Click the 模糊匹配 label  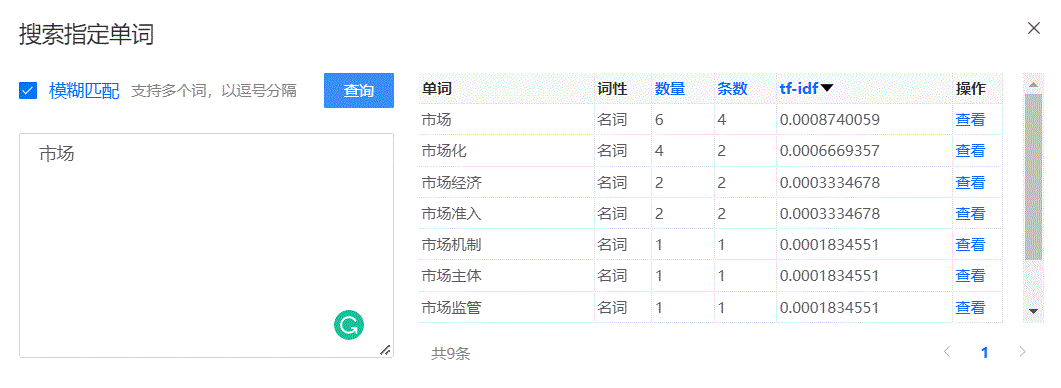[84, 91]
